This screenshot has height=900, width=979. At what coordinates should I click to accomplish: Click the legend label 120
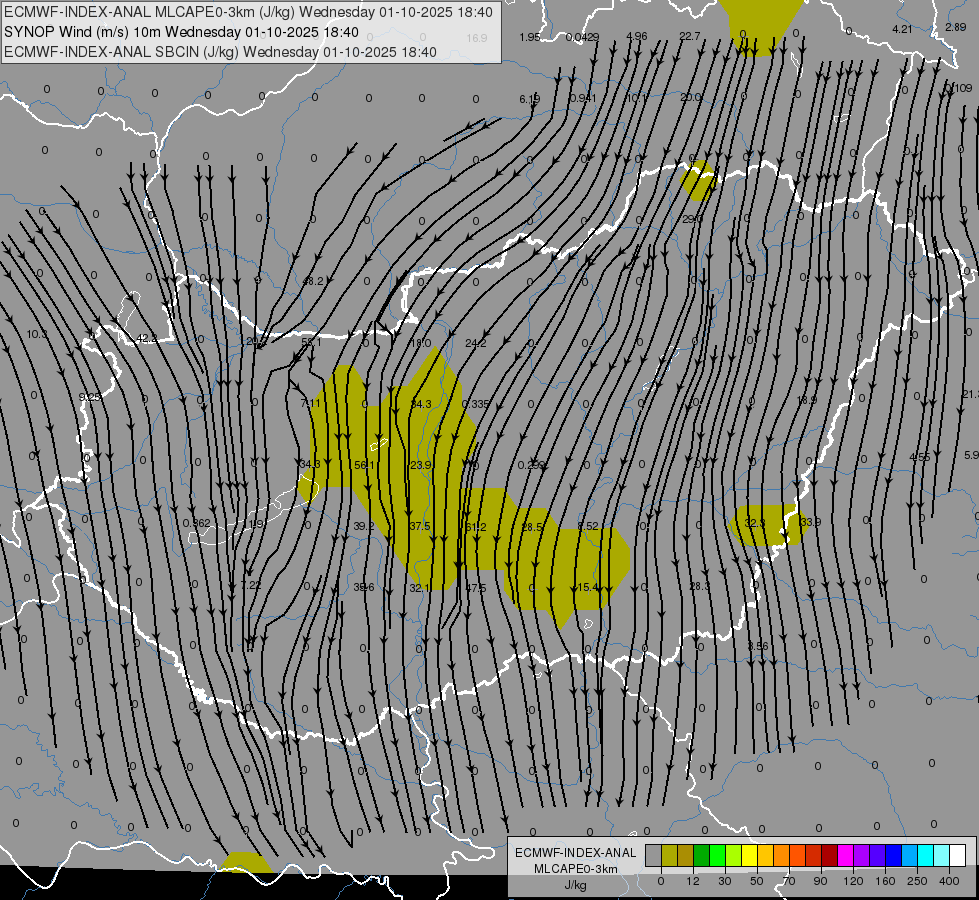pyautogui.click(x=853, y=881)
